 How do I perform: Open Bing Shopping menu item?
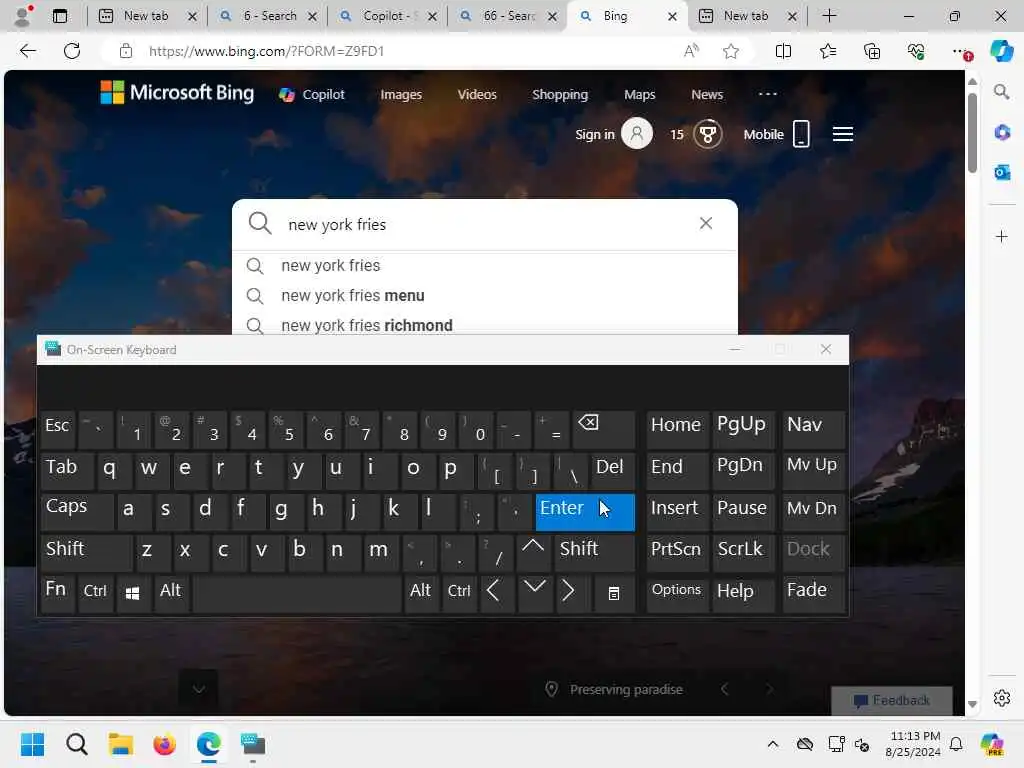560,95
